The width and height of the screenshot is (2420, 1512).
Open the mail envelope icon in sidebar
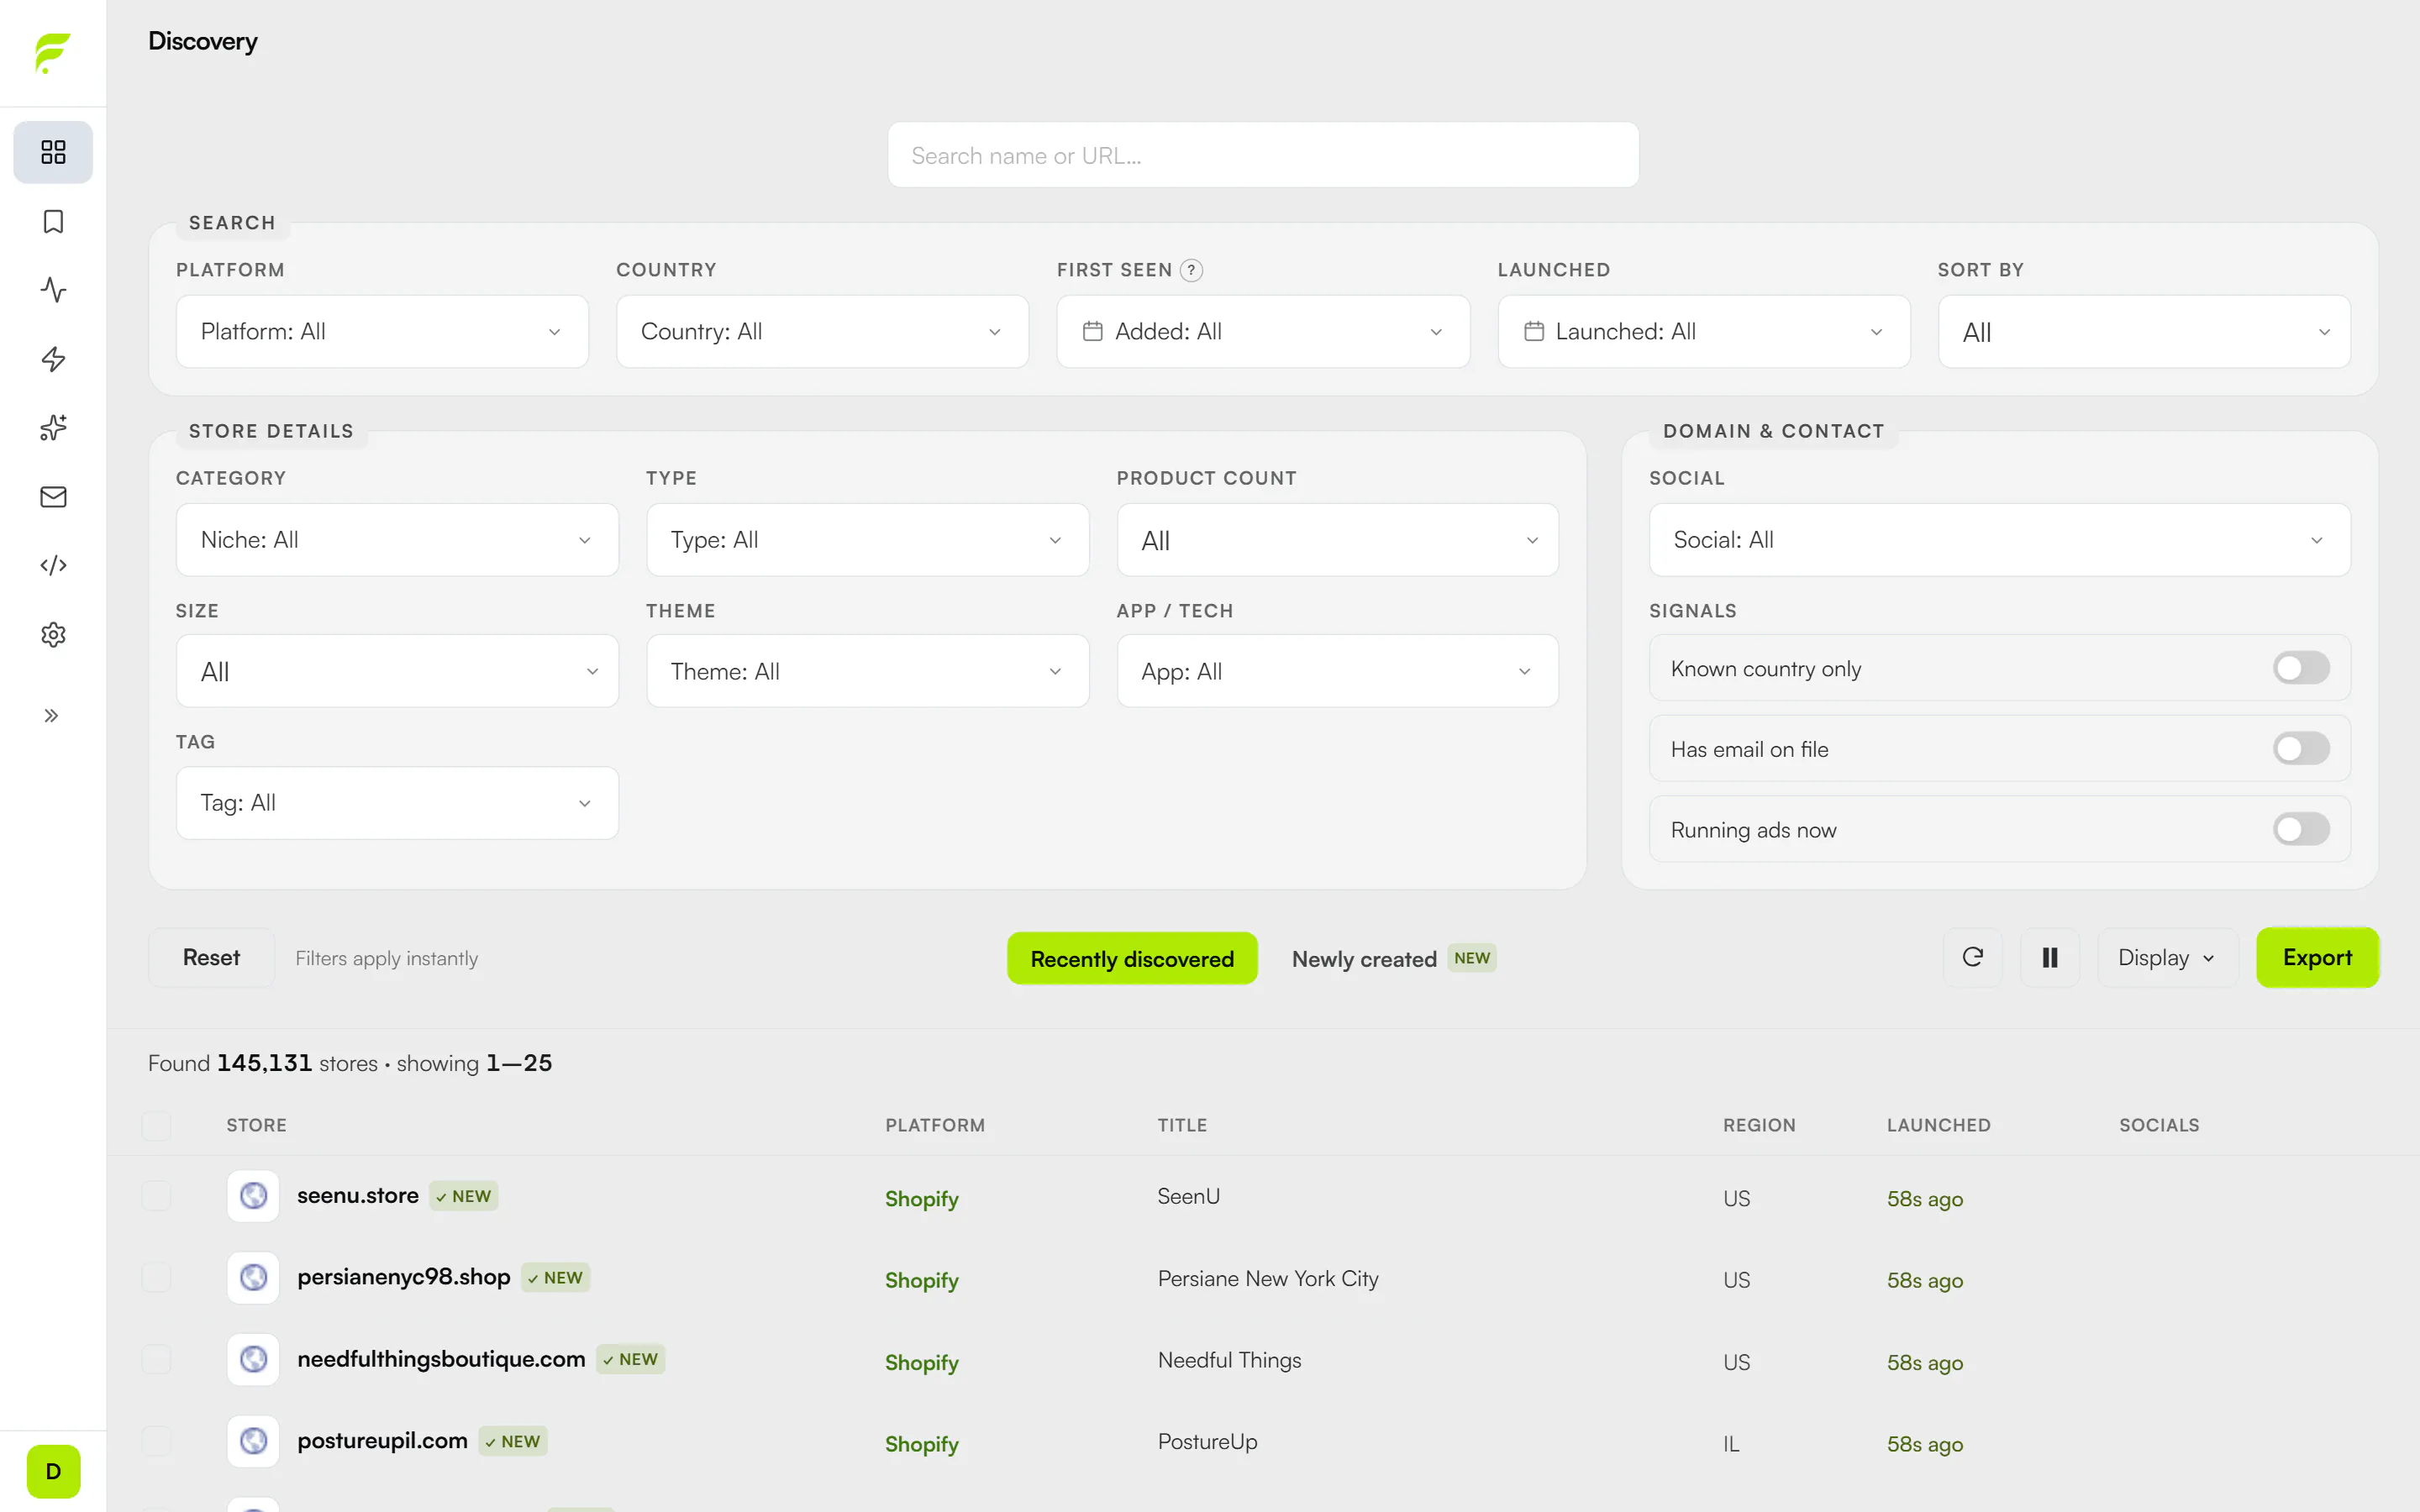click(x=53, y=497)
